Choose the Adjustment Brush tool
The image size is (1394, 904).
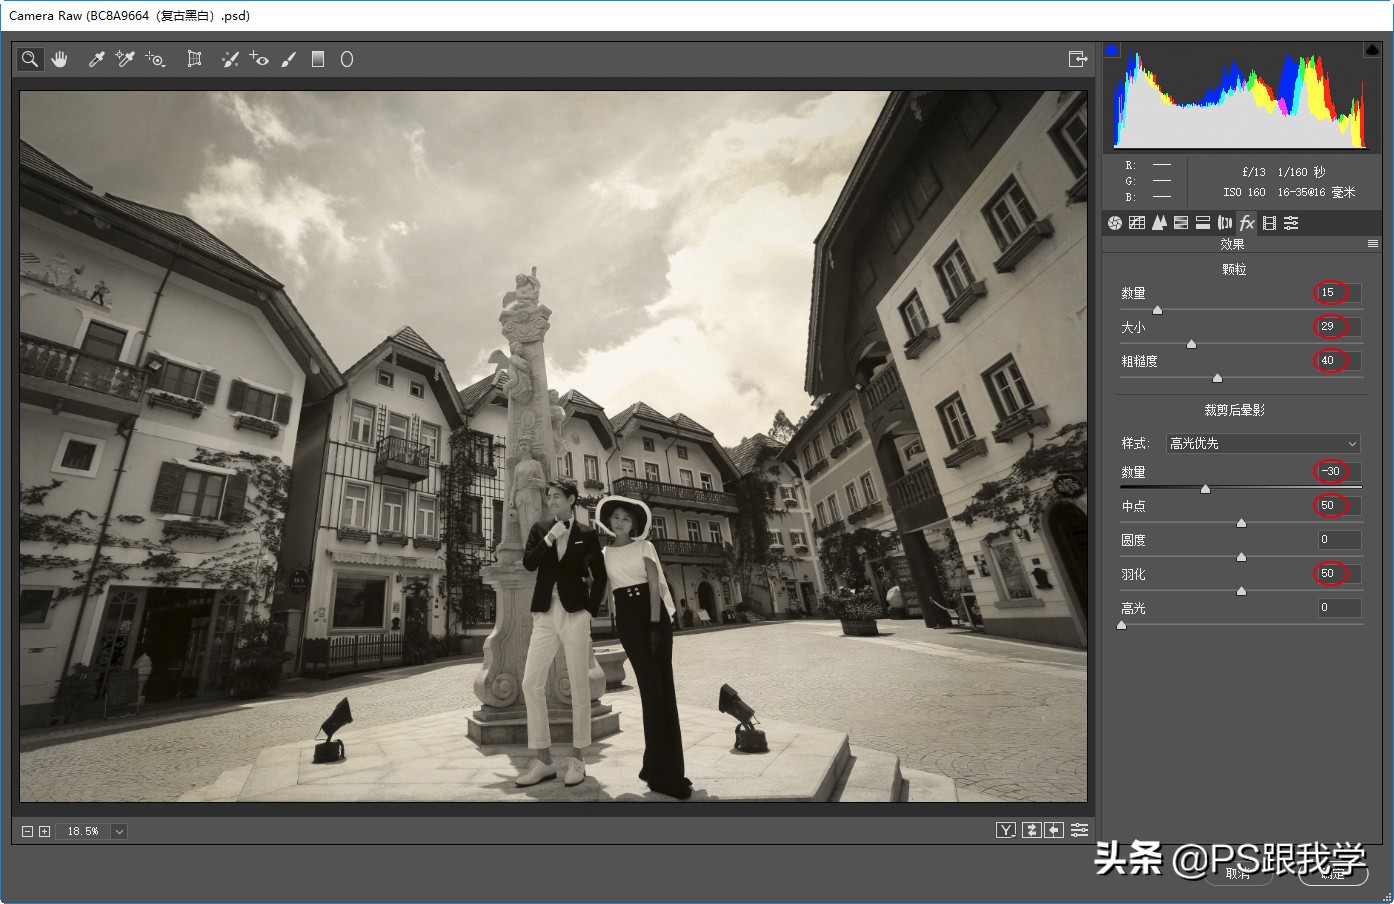tap(289, 59)
